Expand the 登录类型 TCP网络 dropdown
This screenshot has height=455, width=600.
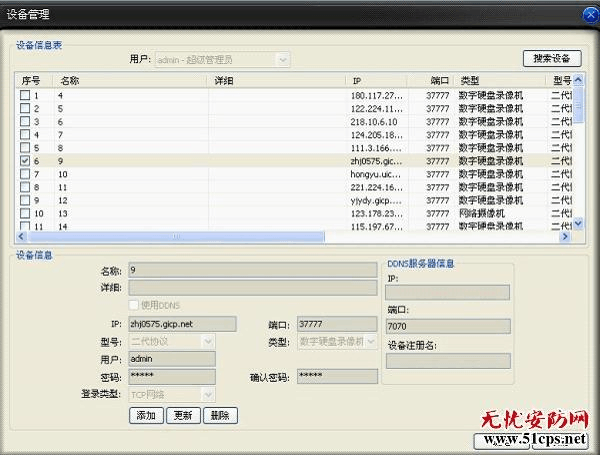point(208,395)
